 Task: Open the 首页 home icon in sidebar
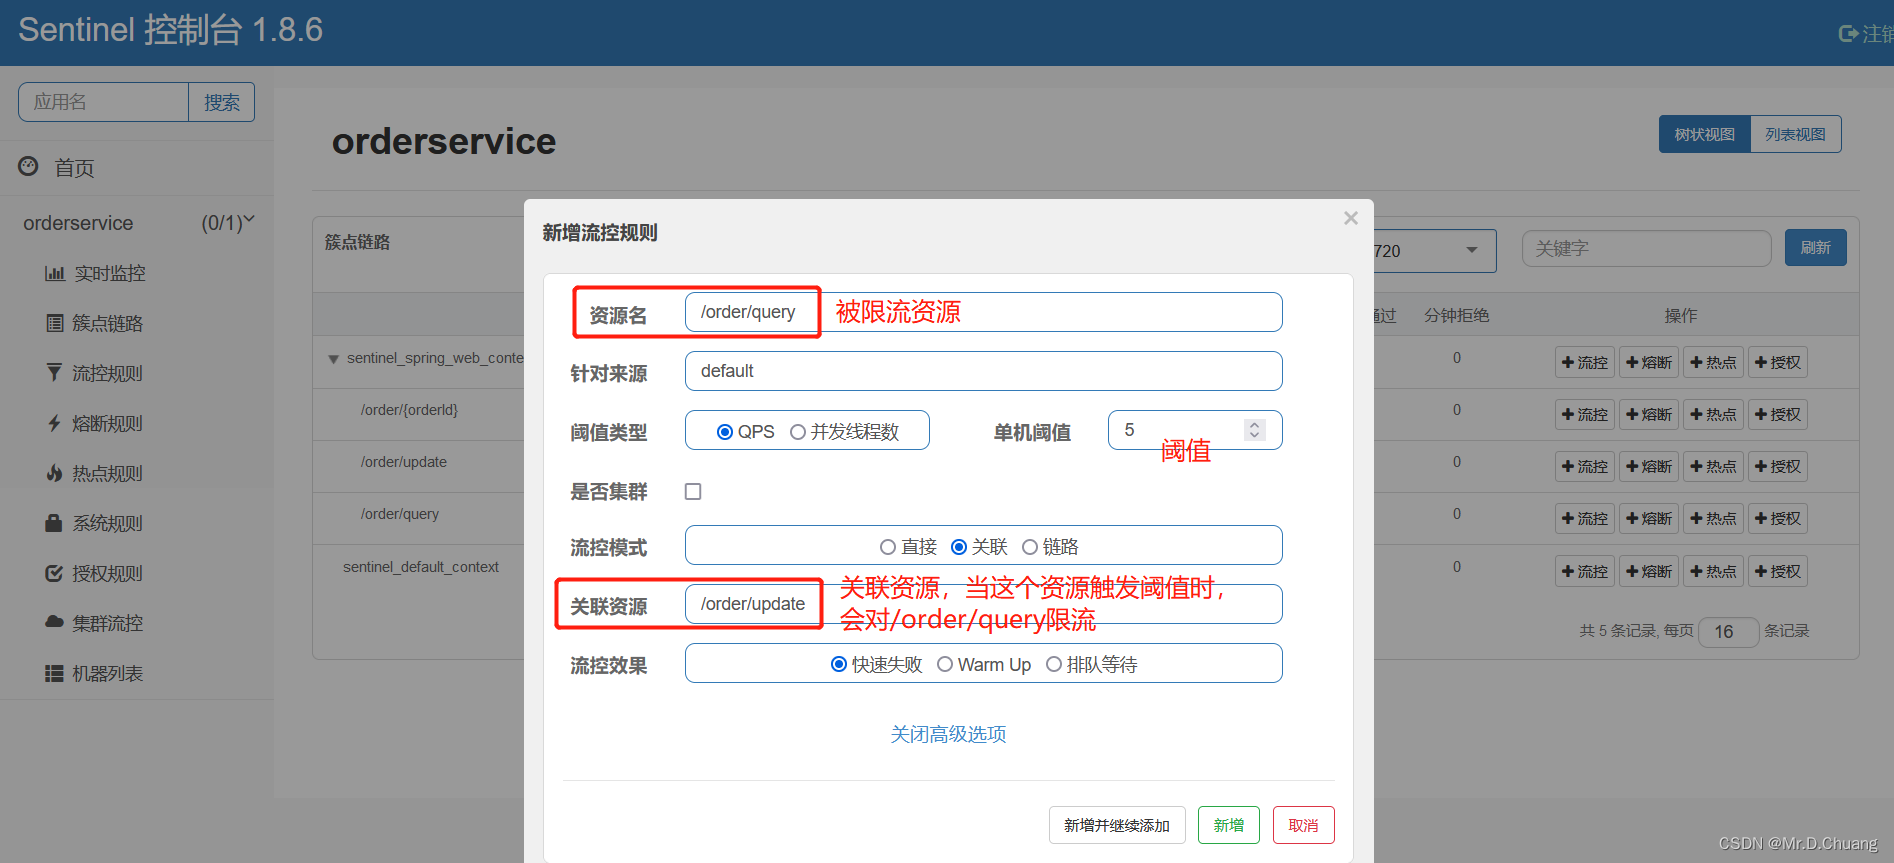click(x=29, y=166)
